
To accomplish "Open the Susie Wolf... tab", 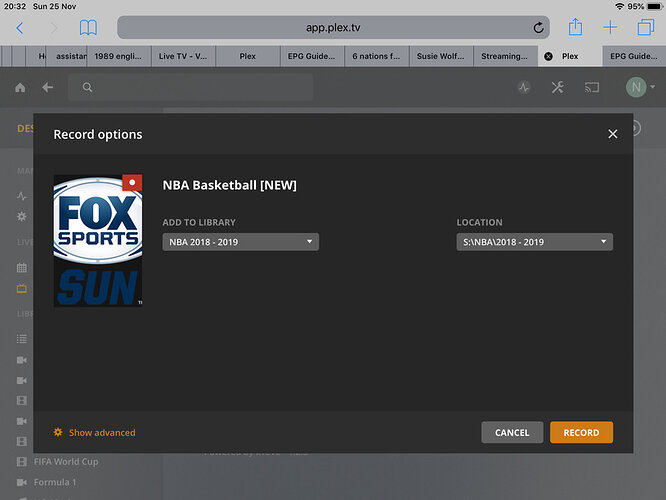I will 441,56.
